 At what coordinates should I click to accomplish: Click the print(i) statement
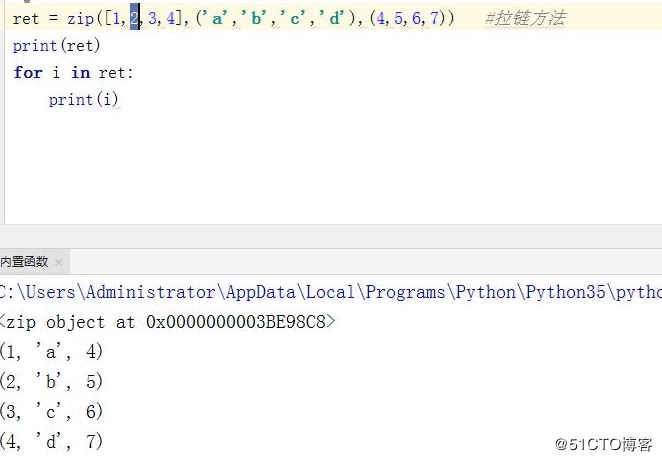[x=84, y=99]
